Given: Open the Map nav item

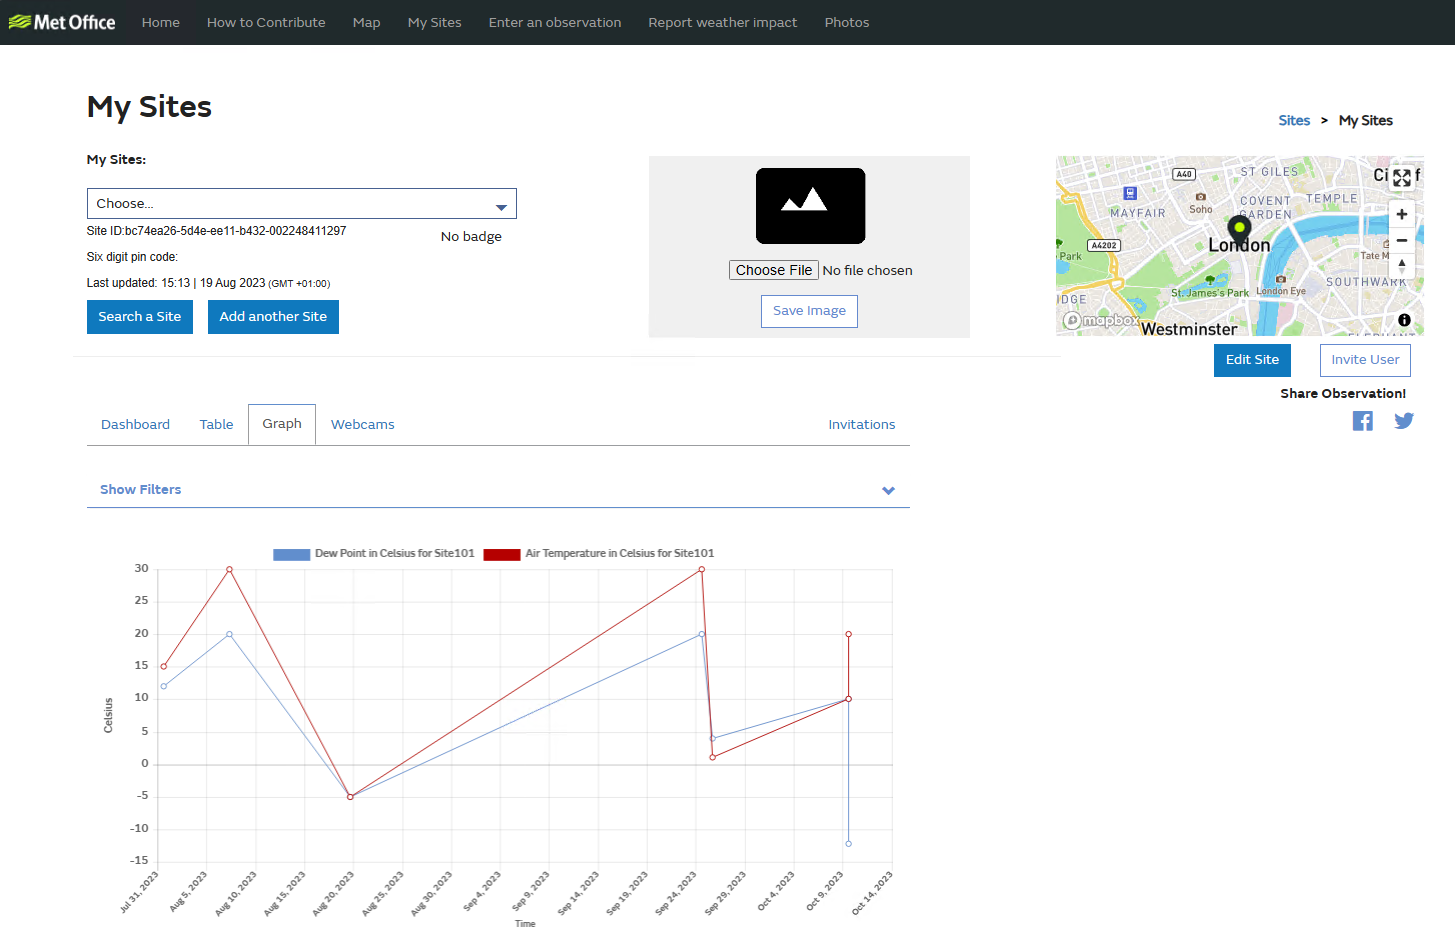Looking at the screenshot, I should (x=366, y=22).
